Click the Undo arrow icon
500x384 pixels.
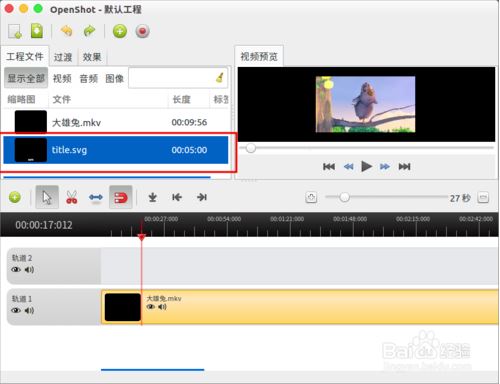(x=67, y=31)
